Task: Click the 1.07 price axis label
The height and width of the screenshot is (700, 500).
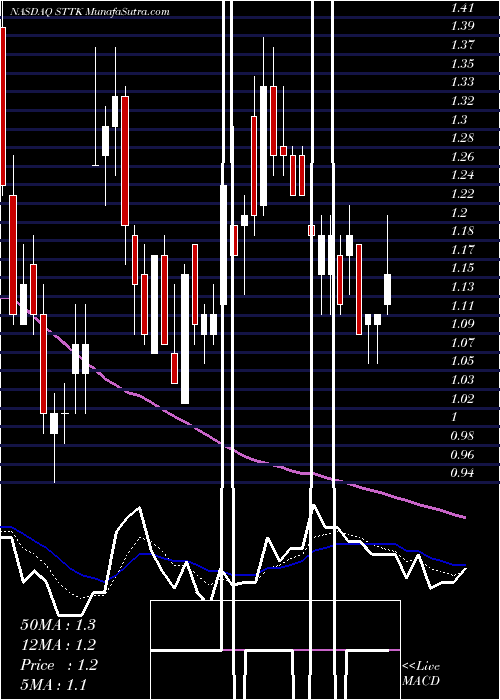Action: [462, 342]
